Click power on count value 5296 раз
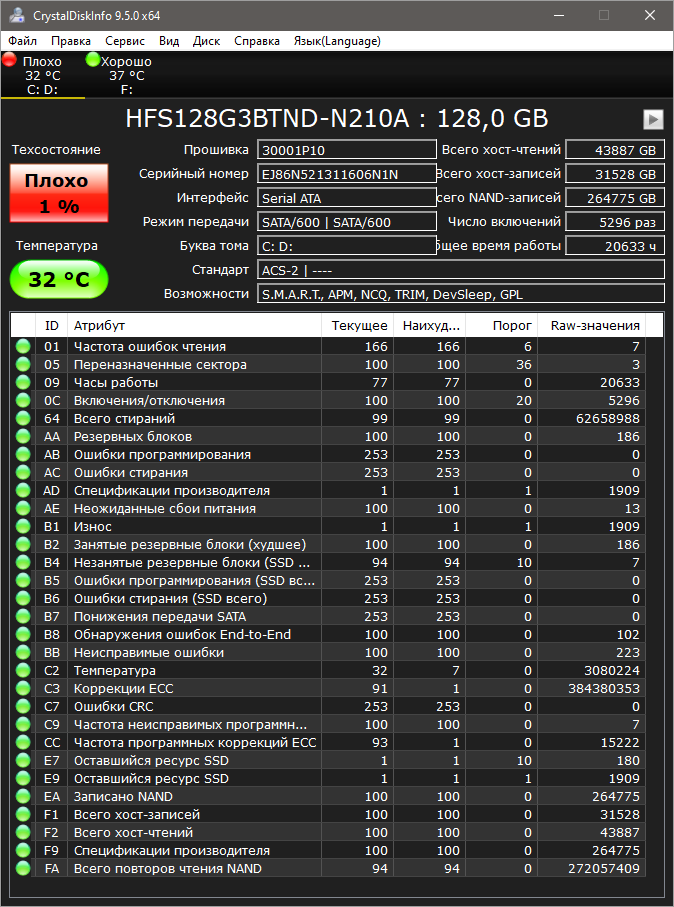The image size is (674, 907). pyautogui.click(x=615, y=222)
